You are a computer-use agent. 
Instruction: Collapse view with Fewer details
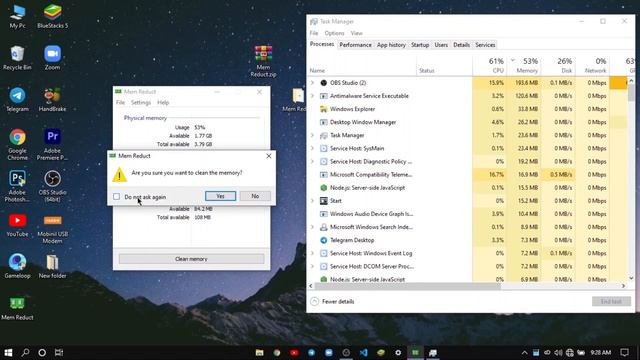click(x=332, y=302)
